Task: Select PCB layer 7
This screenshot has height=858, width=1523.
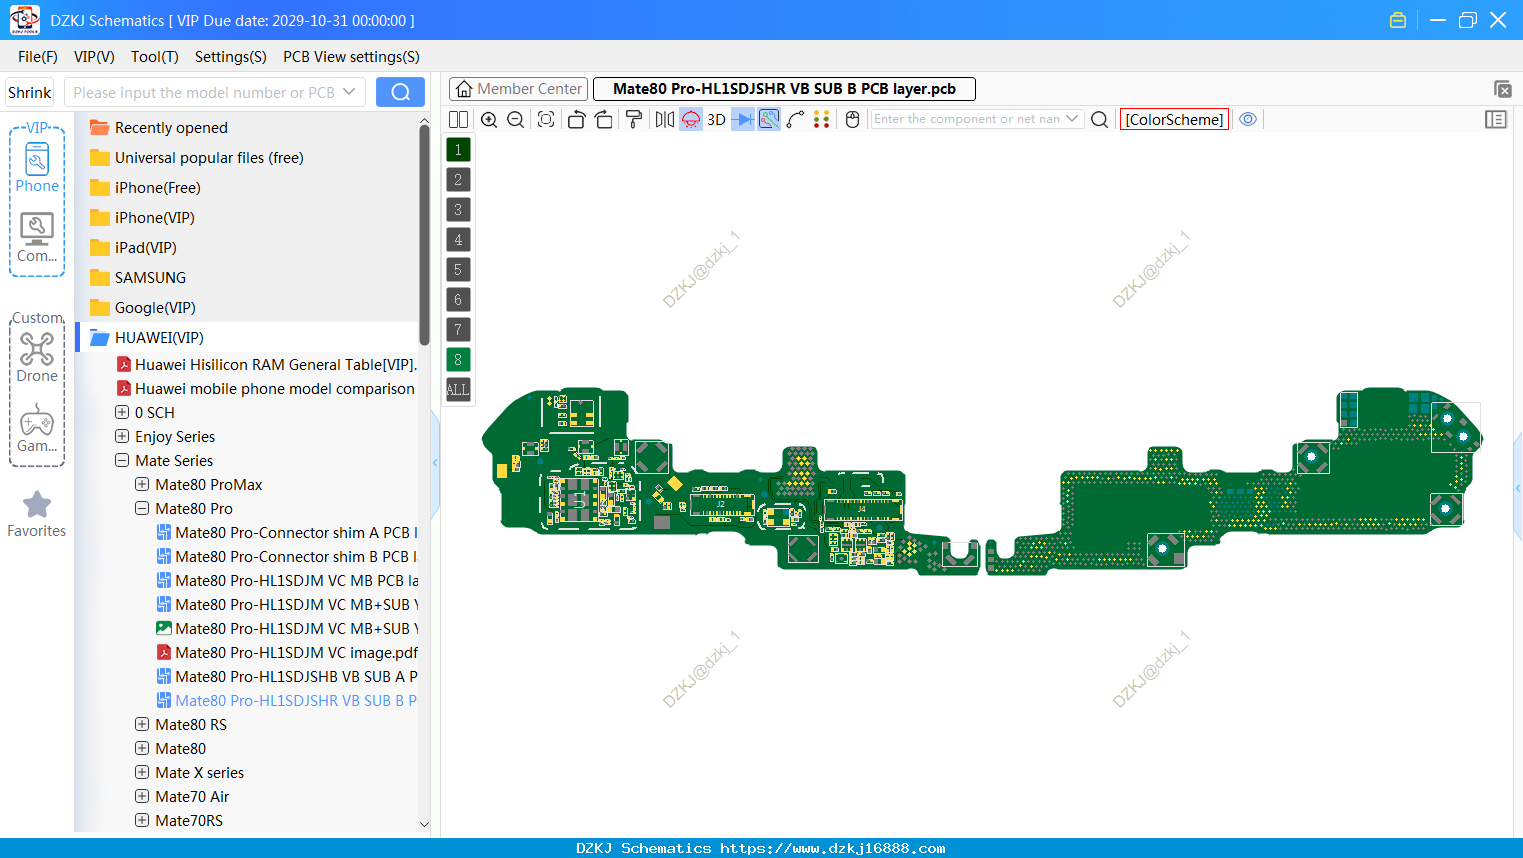Action: tap(458, 330)
